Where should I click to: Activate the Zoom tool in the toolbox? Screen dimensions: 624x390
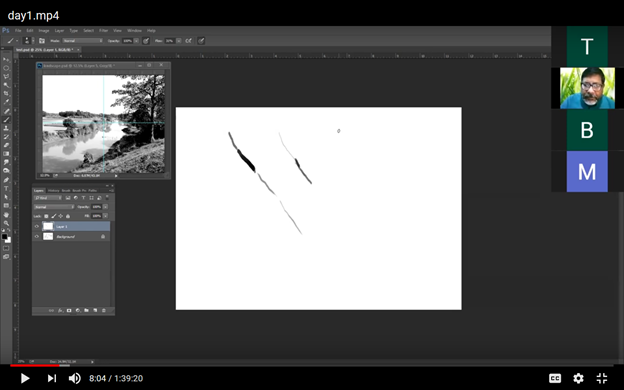click(x=6, y=223)
